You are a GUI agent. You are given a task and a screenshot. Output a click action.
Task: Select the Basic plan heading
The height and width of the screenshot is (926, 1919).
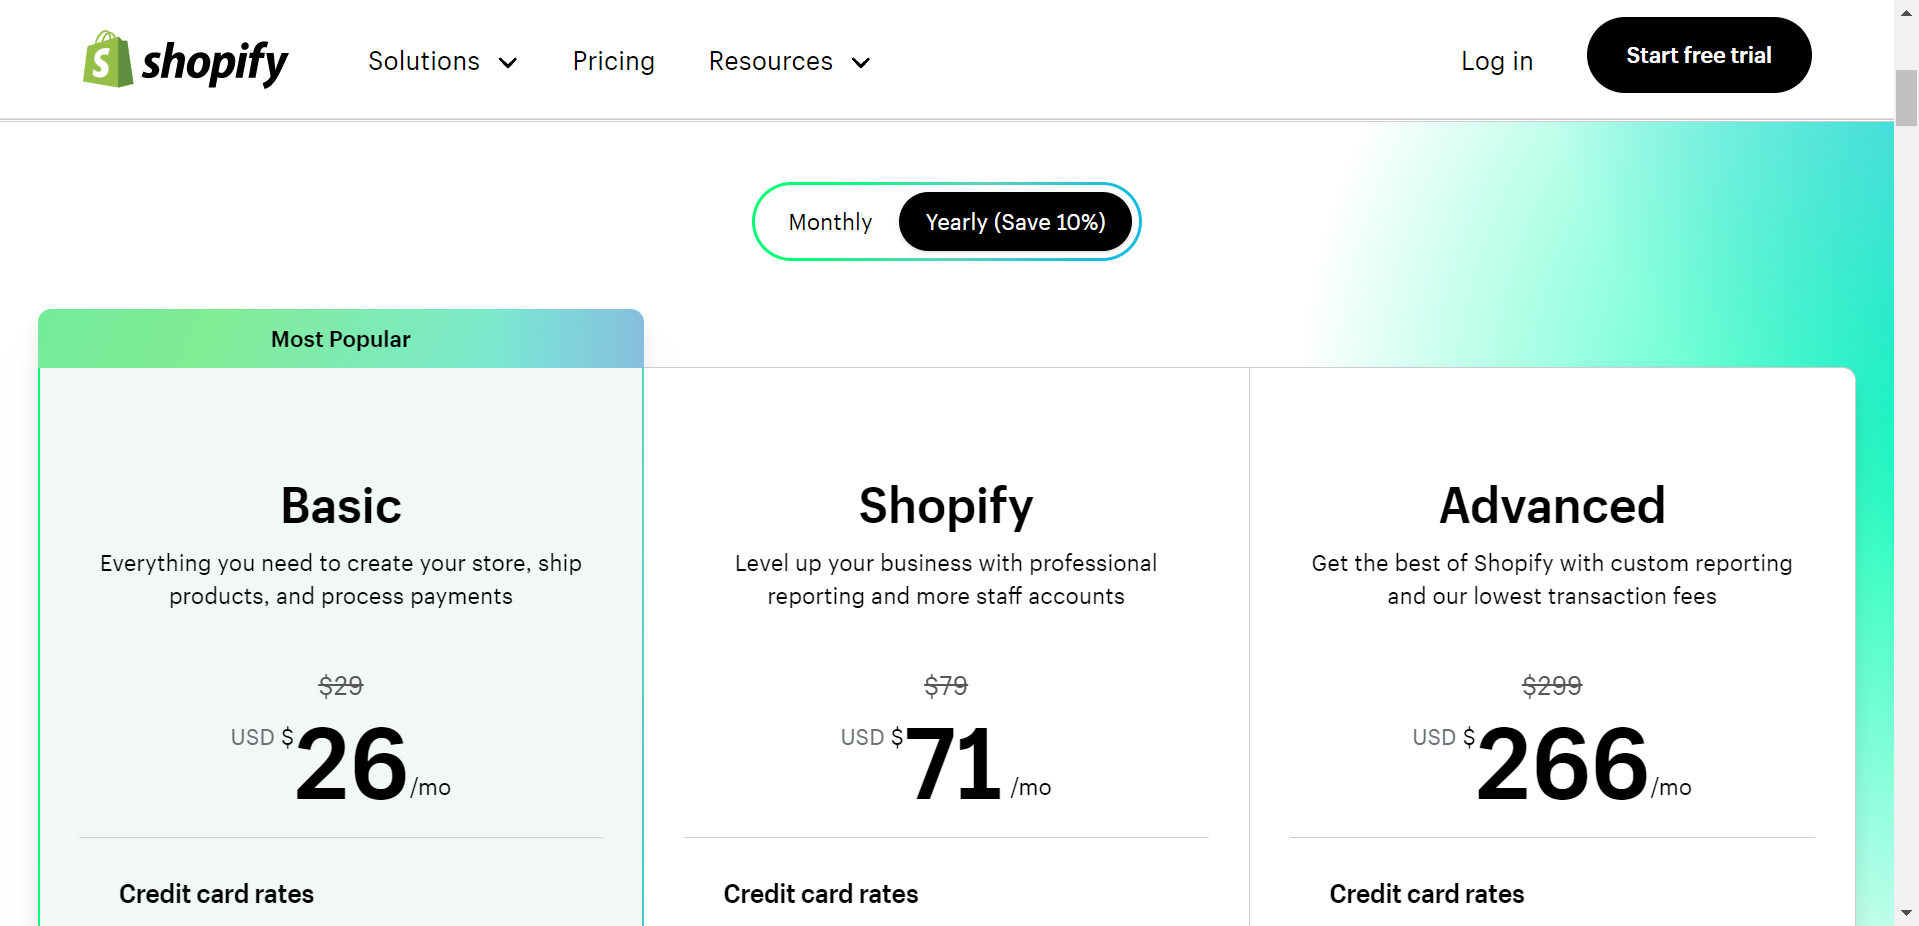tap(341, 506)
